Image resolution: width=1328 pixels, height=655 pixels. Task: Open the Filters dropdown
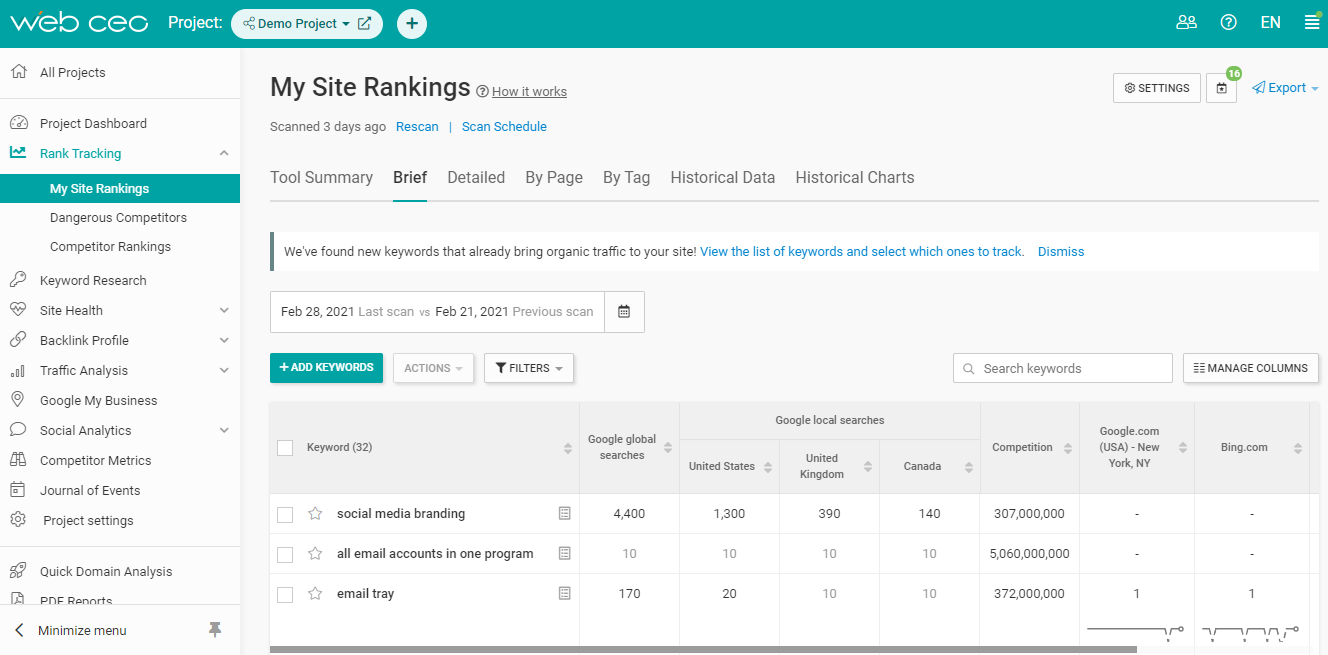528,367
